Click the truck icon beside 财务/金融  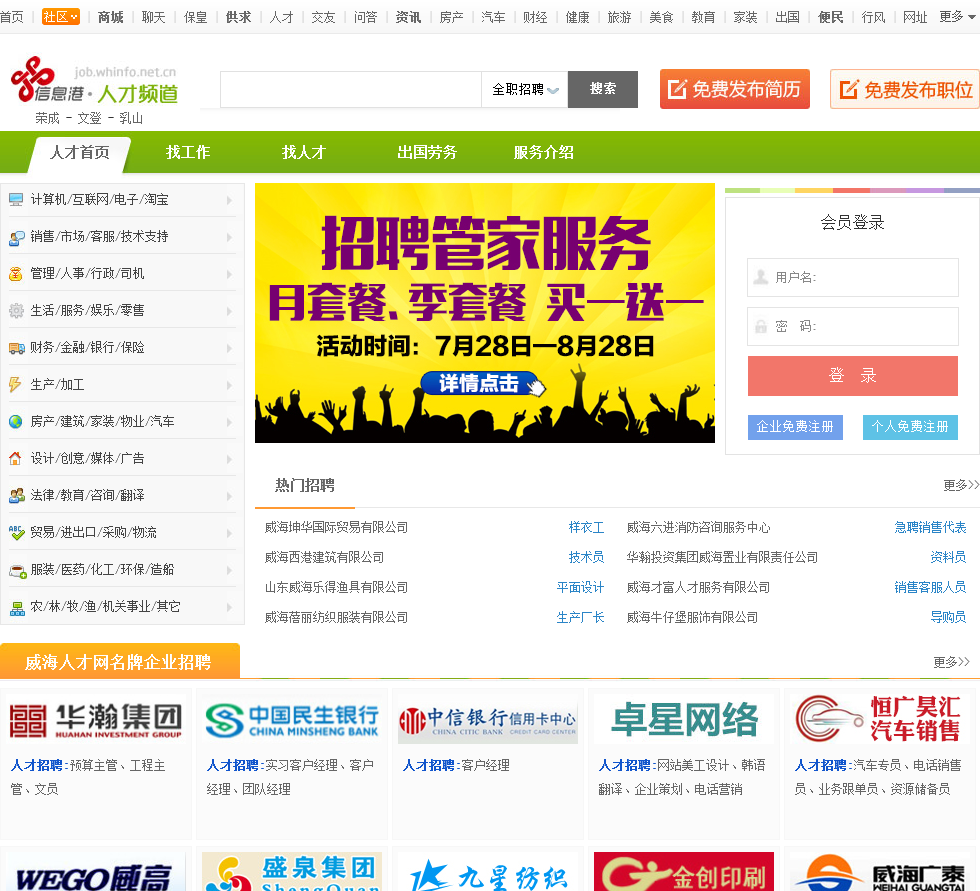pyautogui.click(x=16, y=348)
